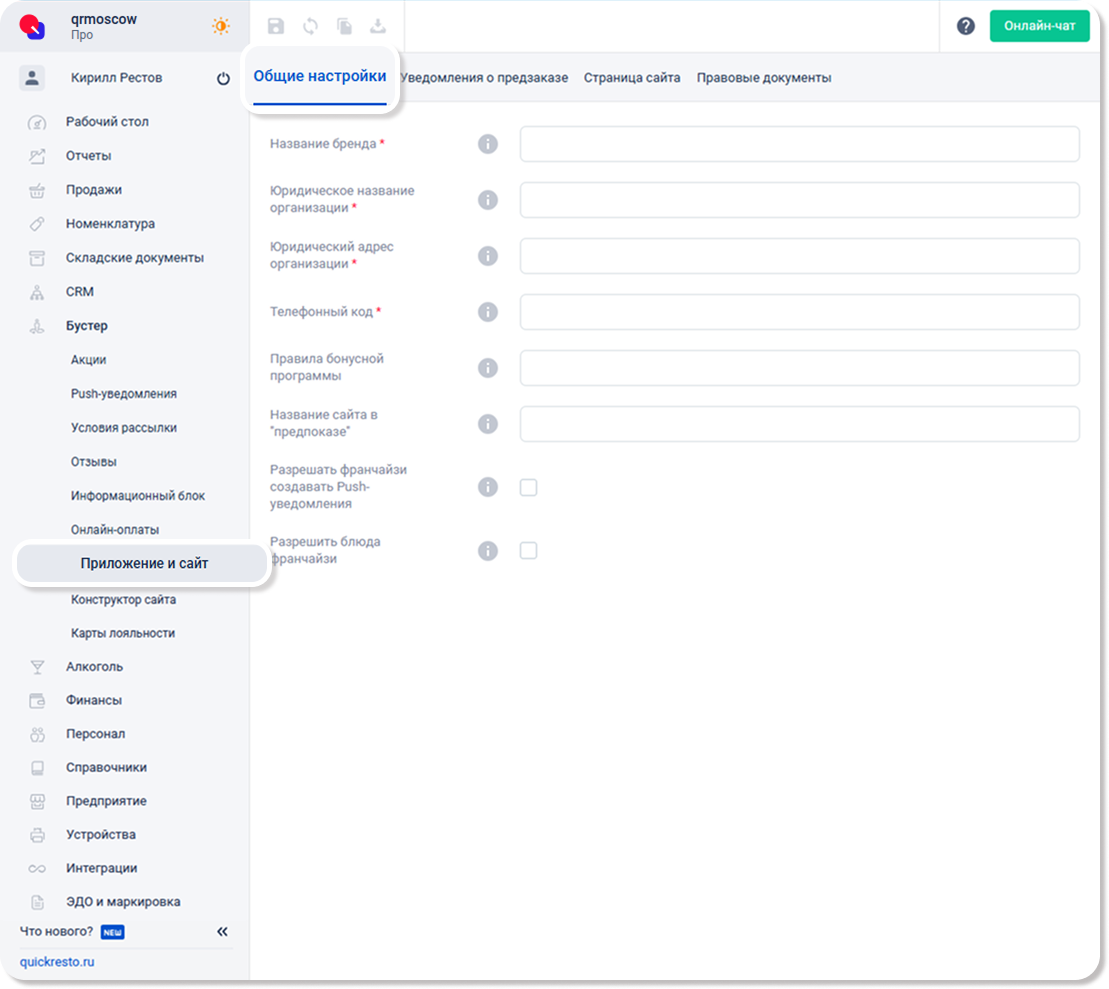Click info icon beside Телефонный код

point(487,312)
